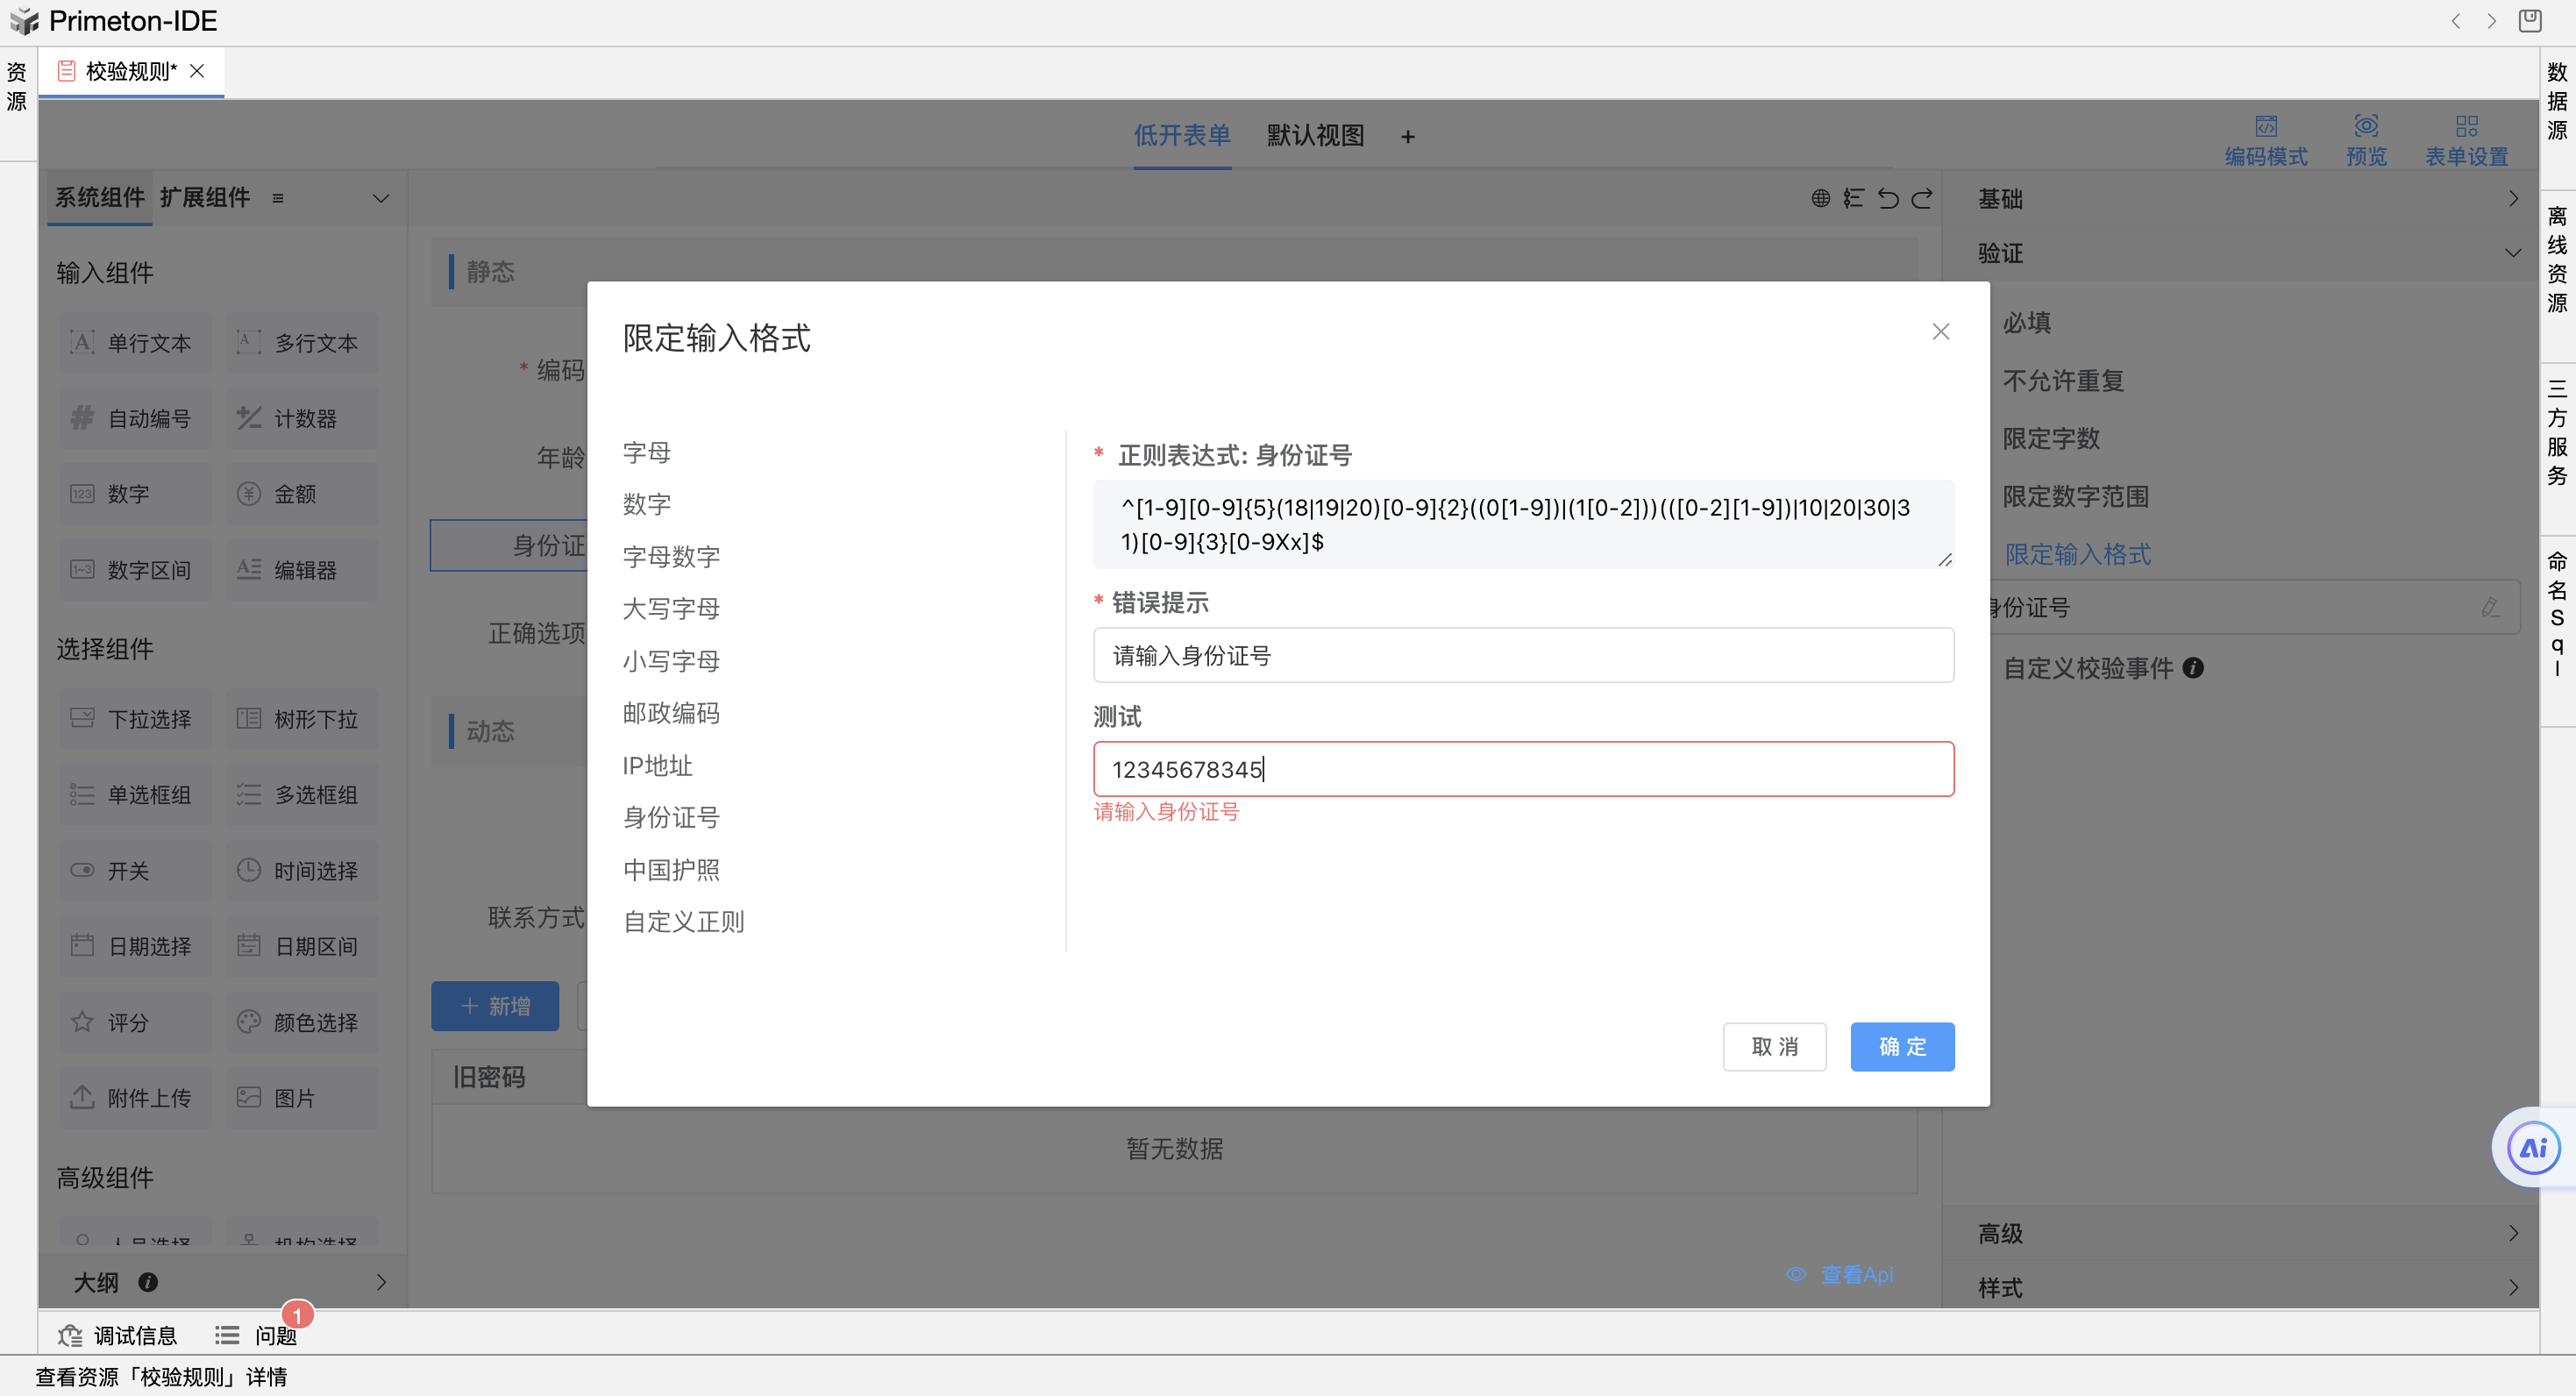Switch to 默认视图 tab
The image size is (2576, 1396).
1315,135
